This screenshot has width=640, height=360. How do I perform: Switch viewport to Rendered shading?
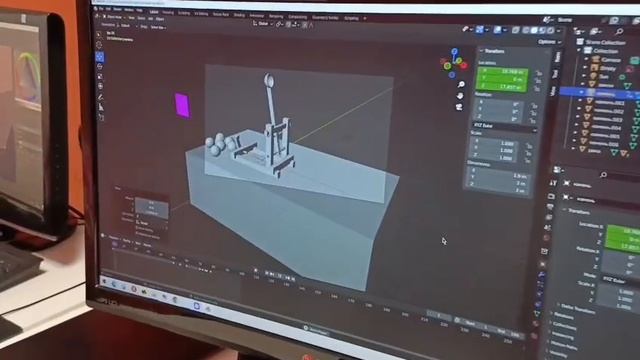tap(550, 31)
